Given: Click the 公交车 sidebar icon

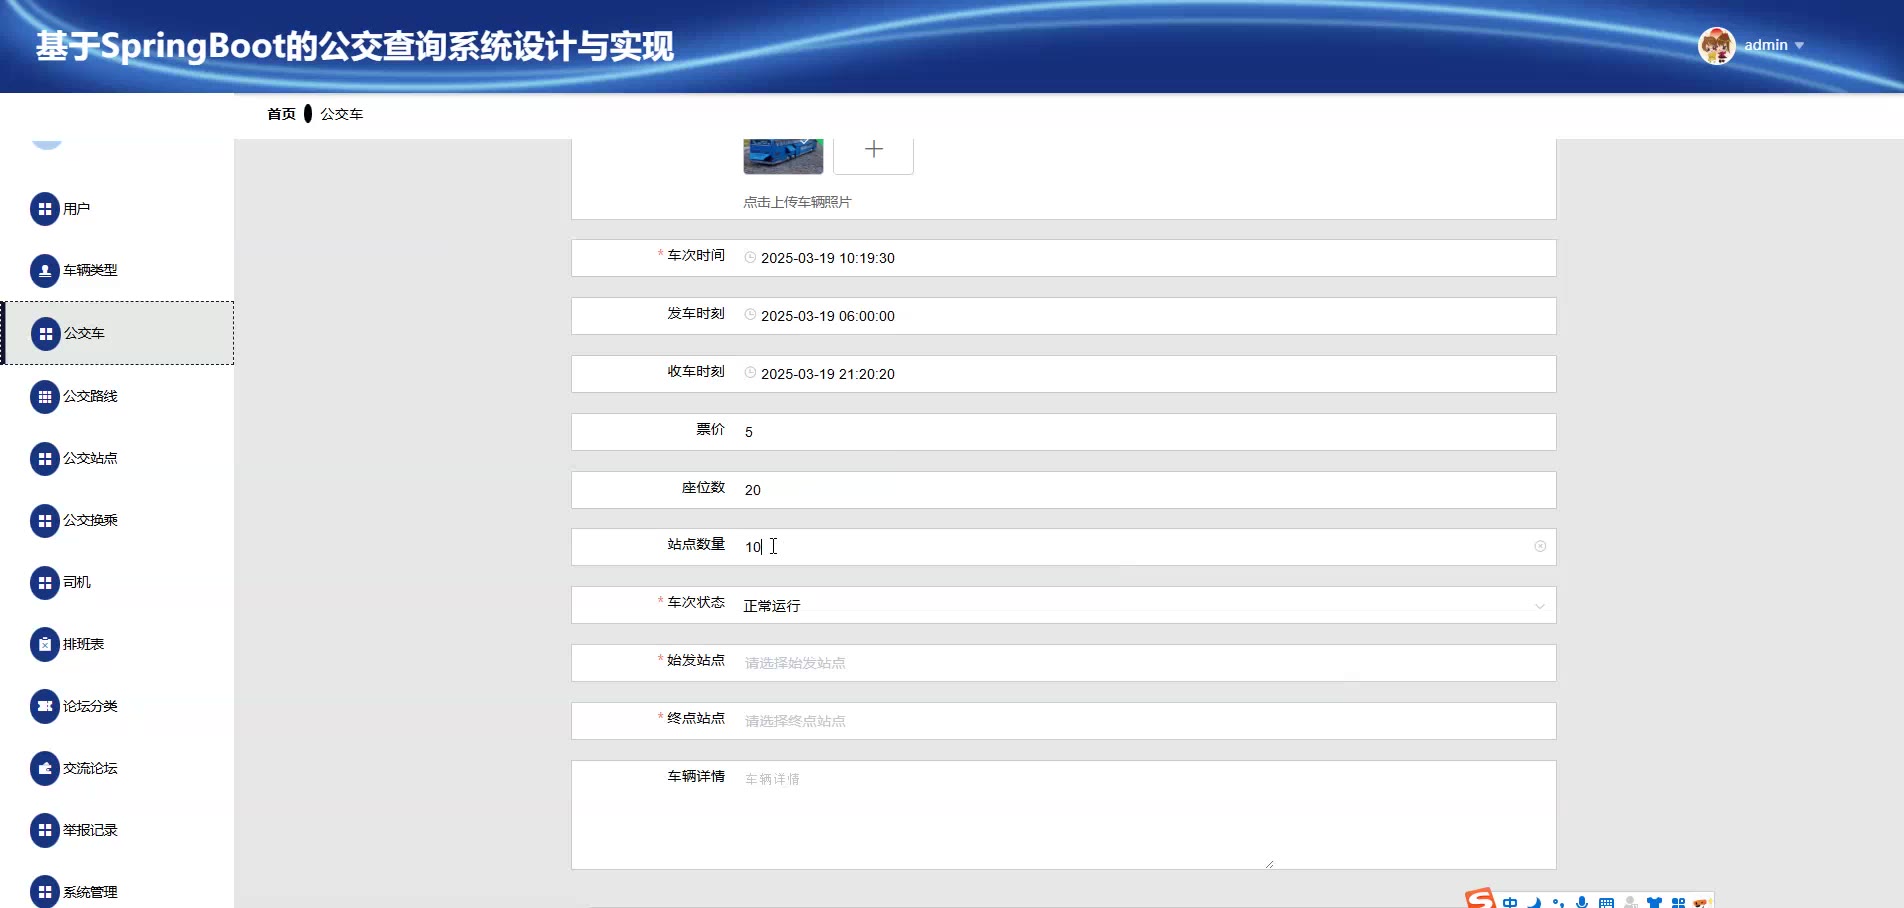Looking at the screenshot, I should (x=46, y=334).
